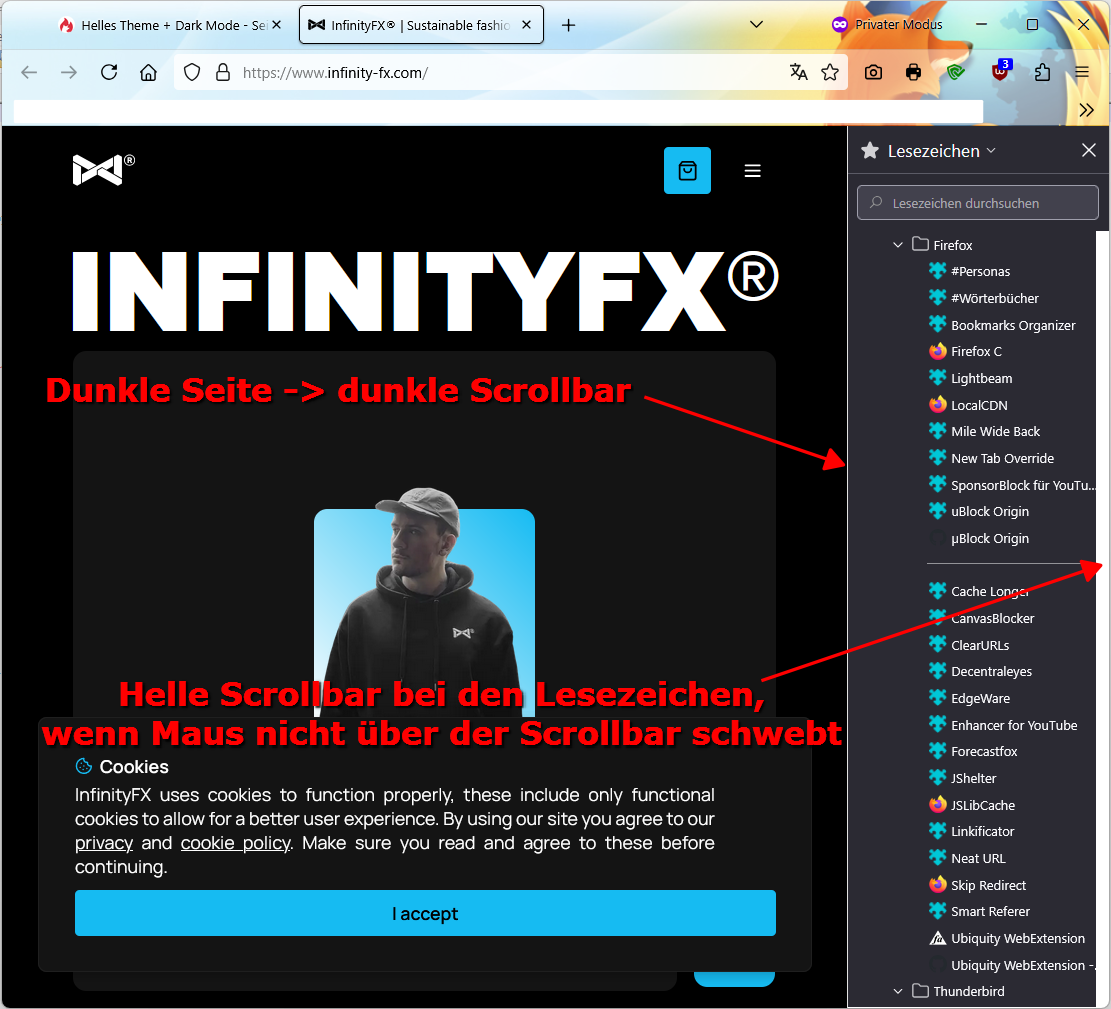Open the list all tabs dropdown arrow
Screen dimensions: 1111x1009
tap(756, 25)
